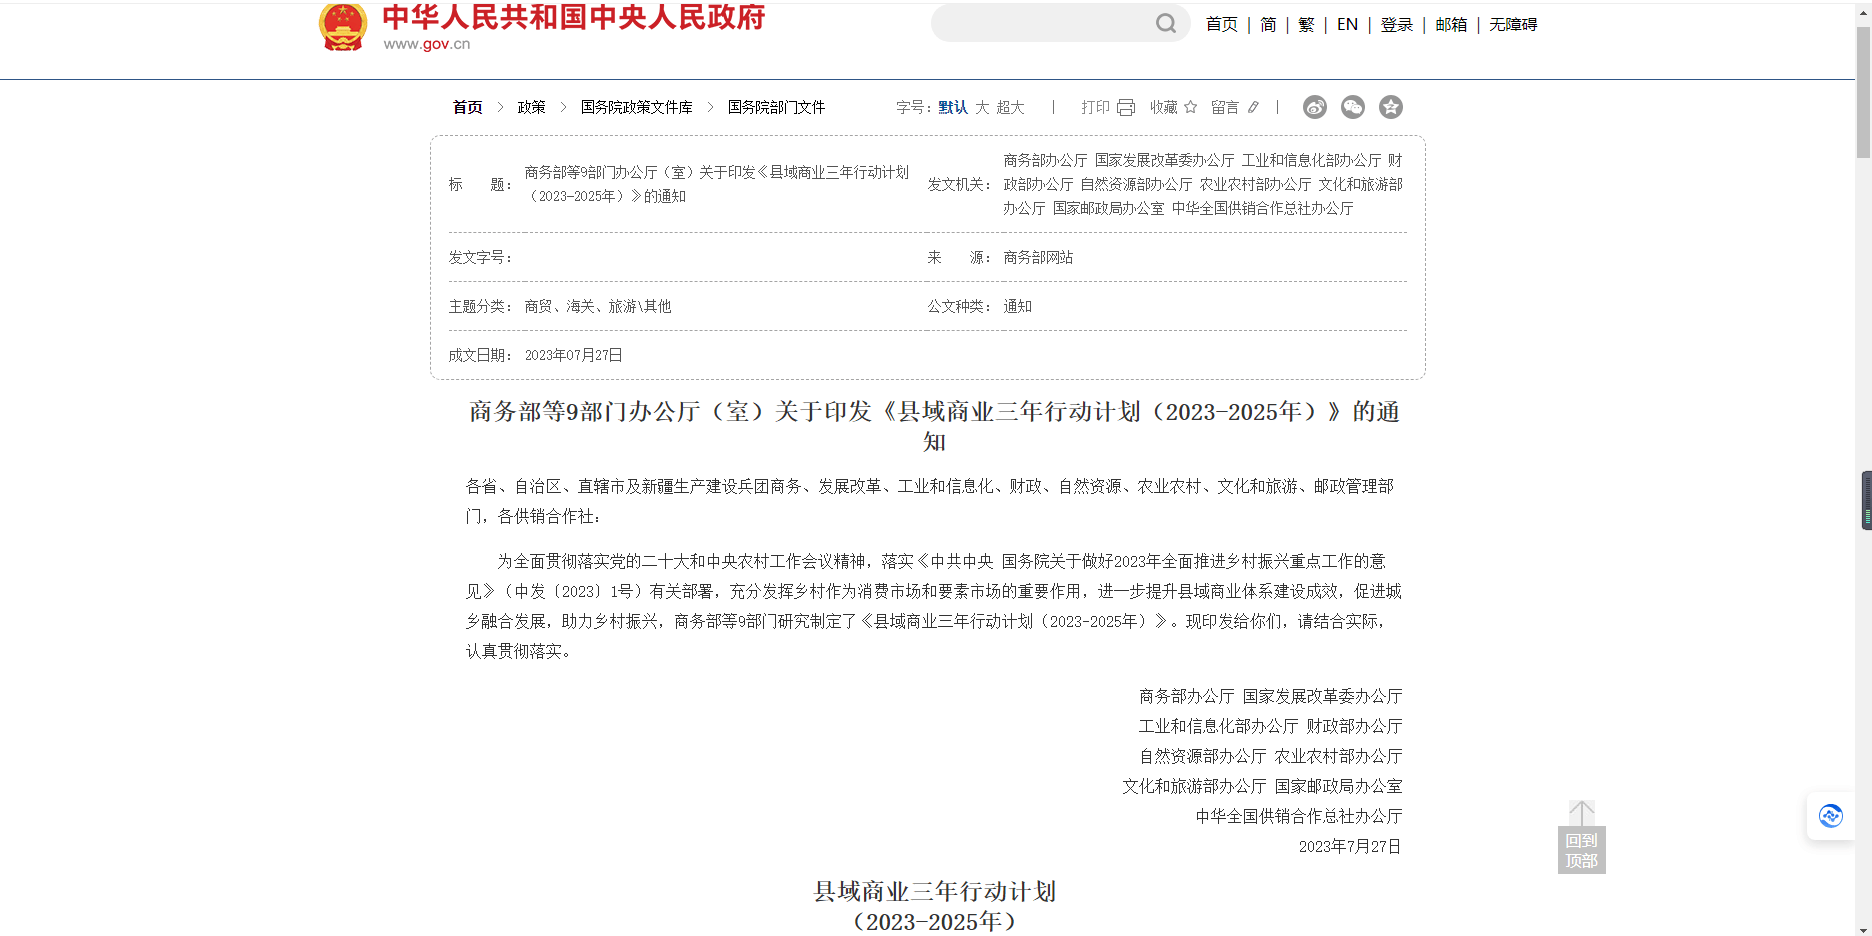The image size is (1872, 936).
Task: Click 首页 in the top navigation
Action: pos(1221,24)
